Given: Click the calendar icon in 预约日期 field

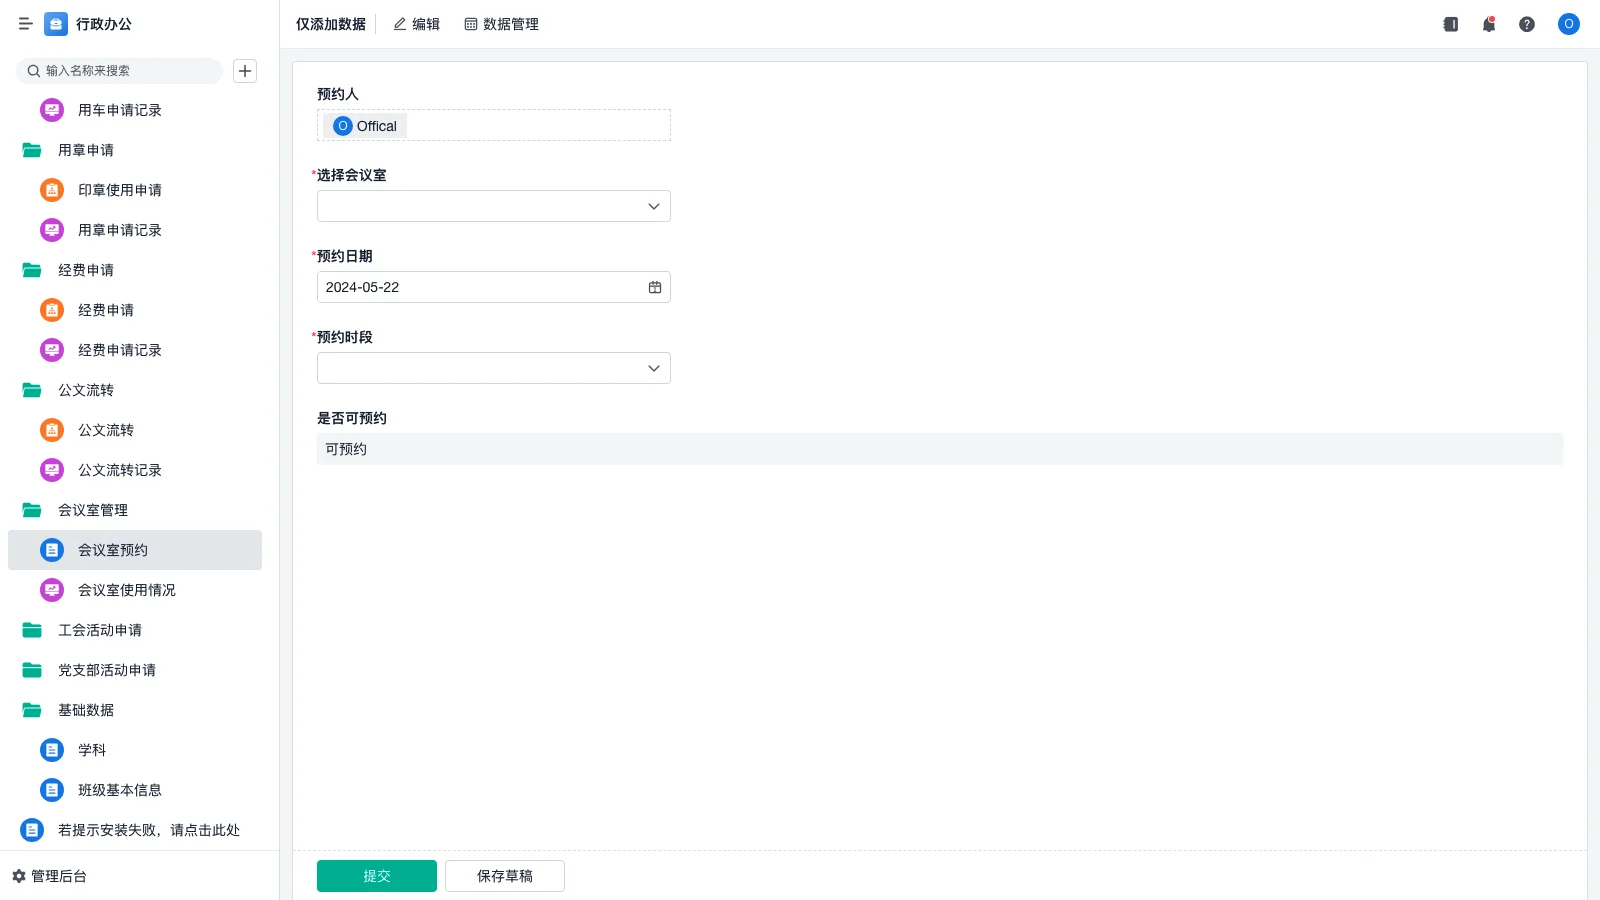Looking at the screenshot, I should pyautogui.click(x=655, y=287).
